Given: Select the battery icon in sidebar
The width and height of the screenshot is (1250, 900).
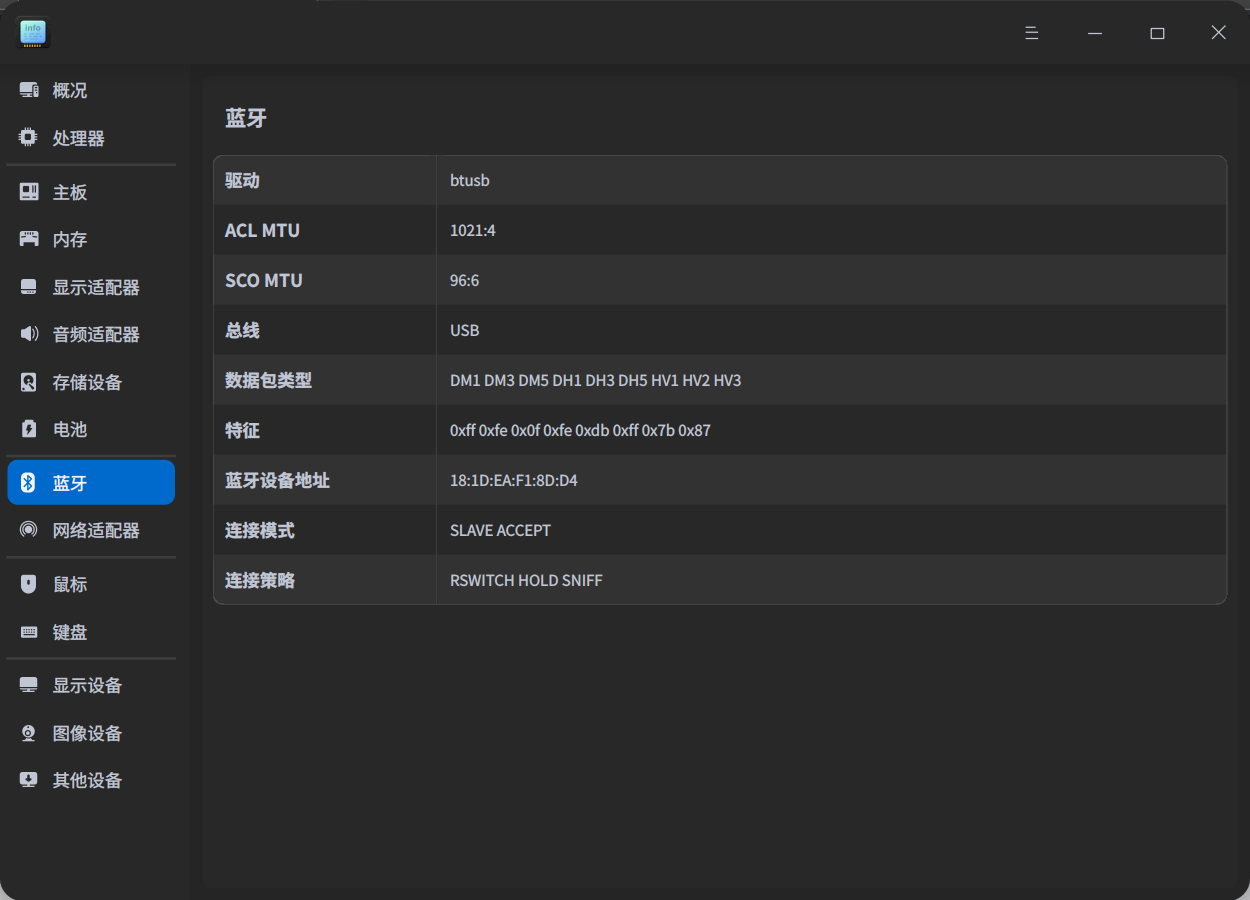Looking at the screenshot, I should tap(29, 429).
